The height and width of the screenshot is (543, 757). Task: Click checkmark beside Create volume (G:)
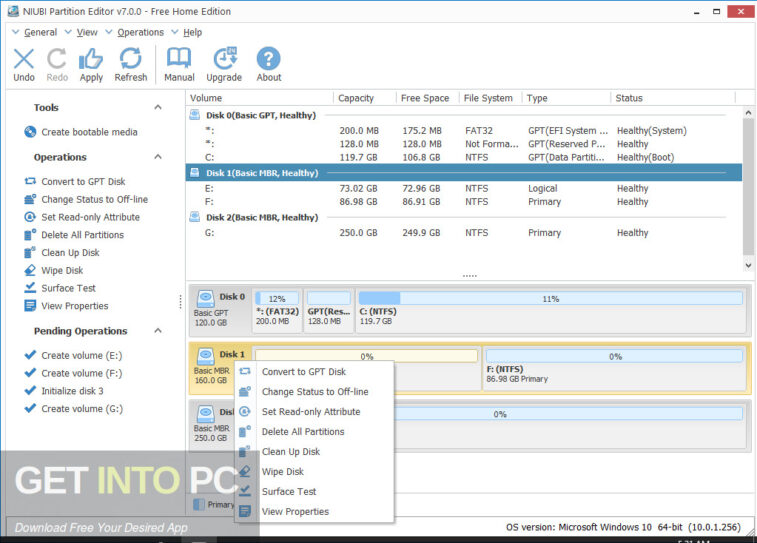coord(30,408)
